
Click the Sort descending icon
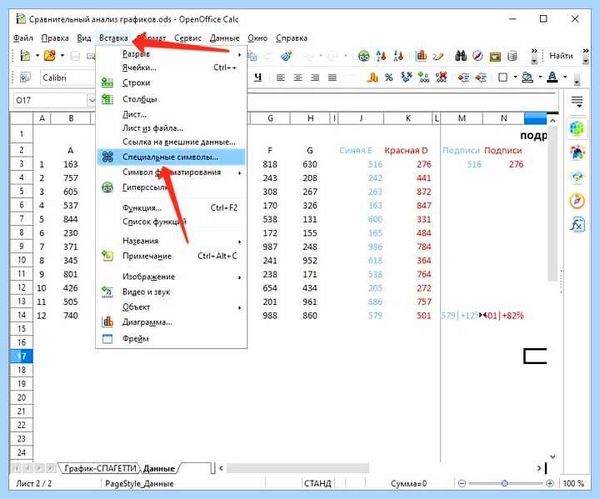pyautogui.click(x=398, y=56)
